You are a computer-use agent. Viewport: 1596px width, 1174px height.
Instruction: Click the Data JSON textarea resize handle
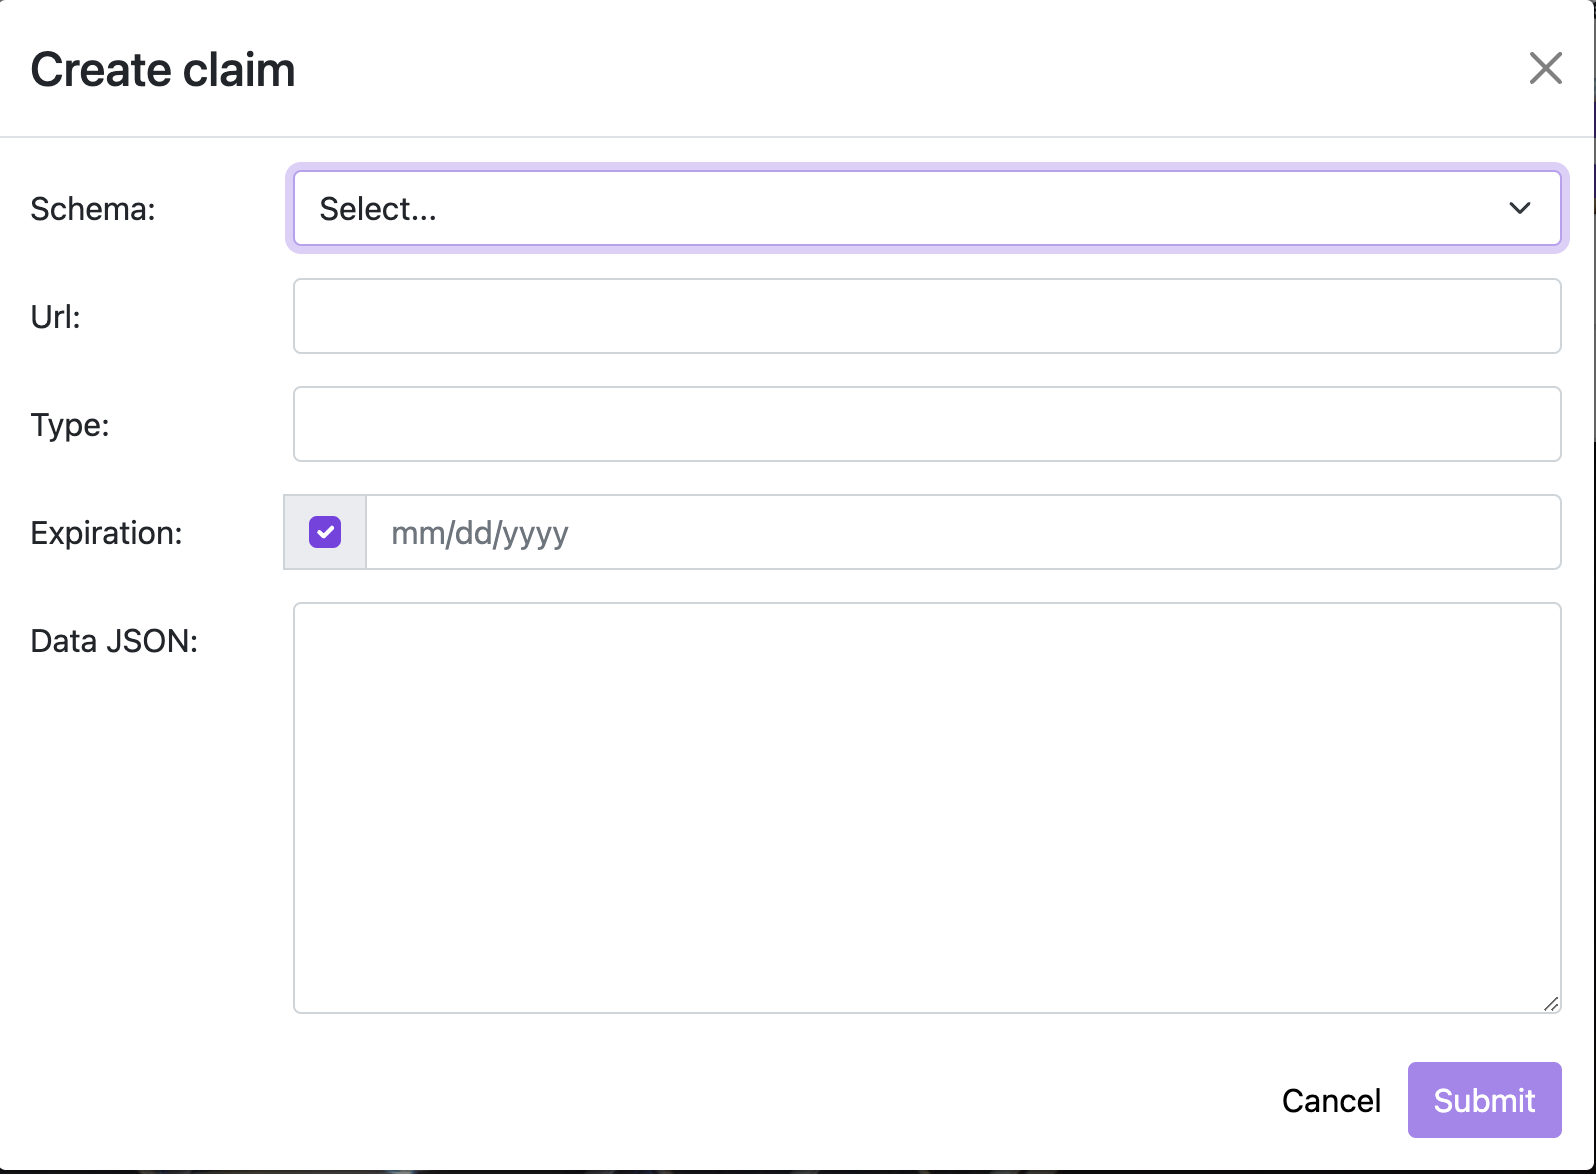[1551, 1003]
